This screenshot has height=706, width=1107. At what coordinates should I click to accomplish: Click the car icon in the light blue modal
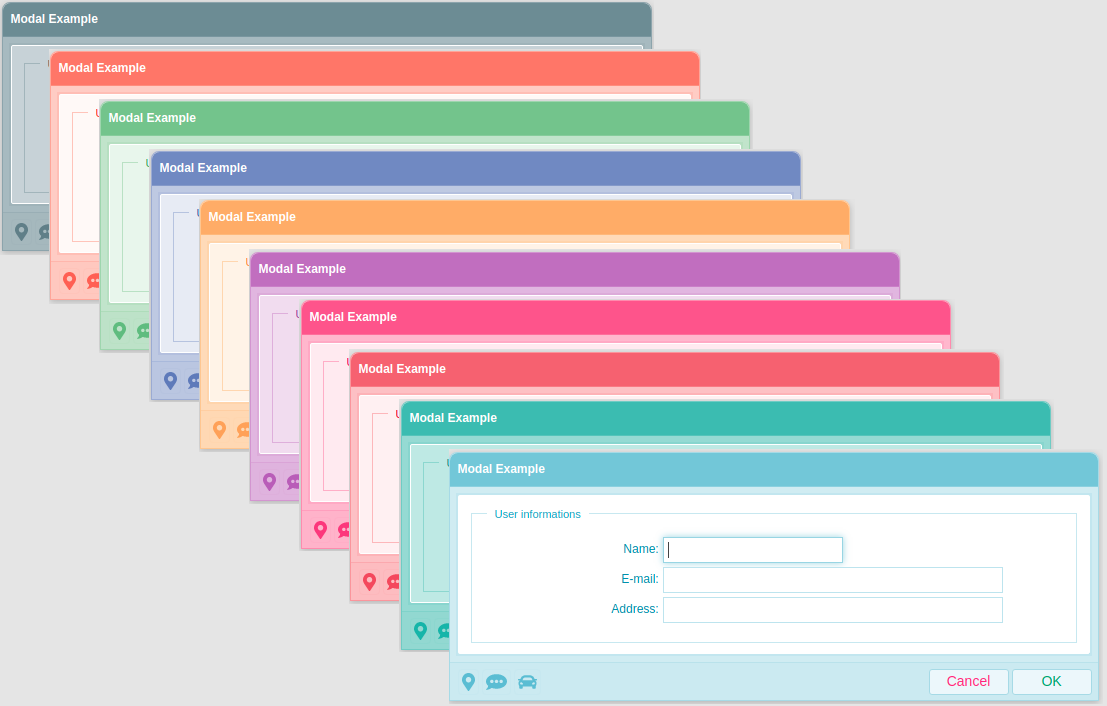[x=527, y=682]
